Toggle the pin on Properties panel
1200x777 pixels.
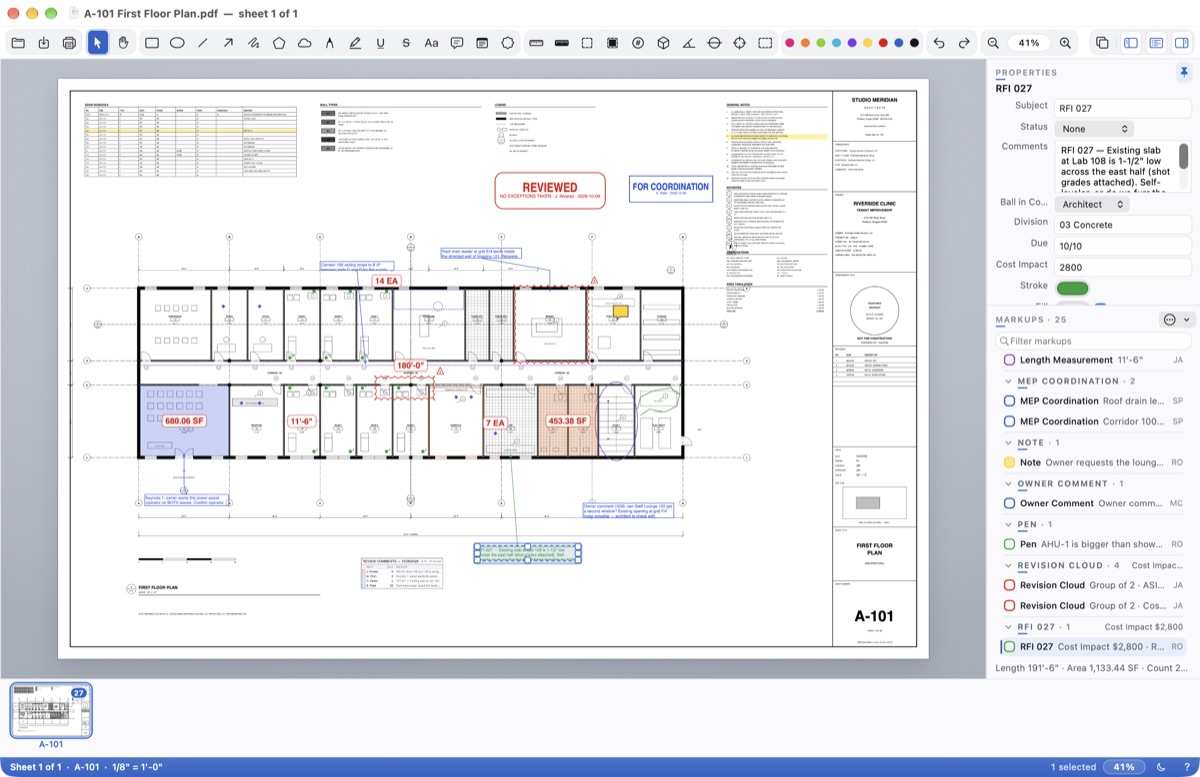1184,72
